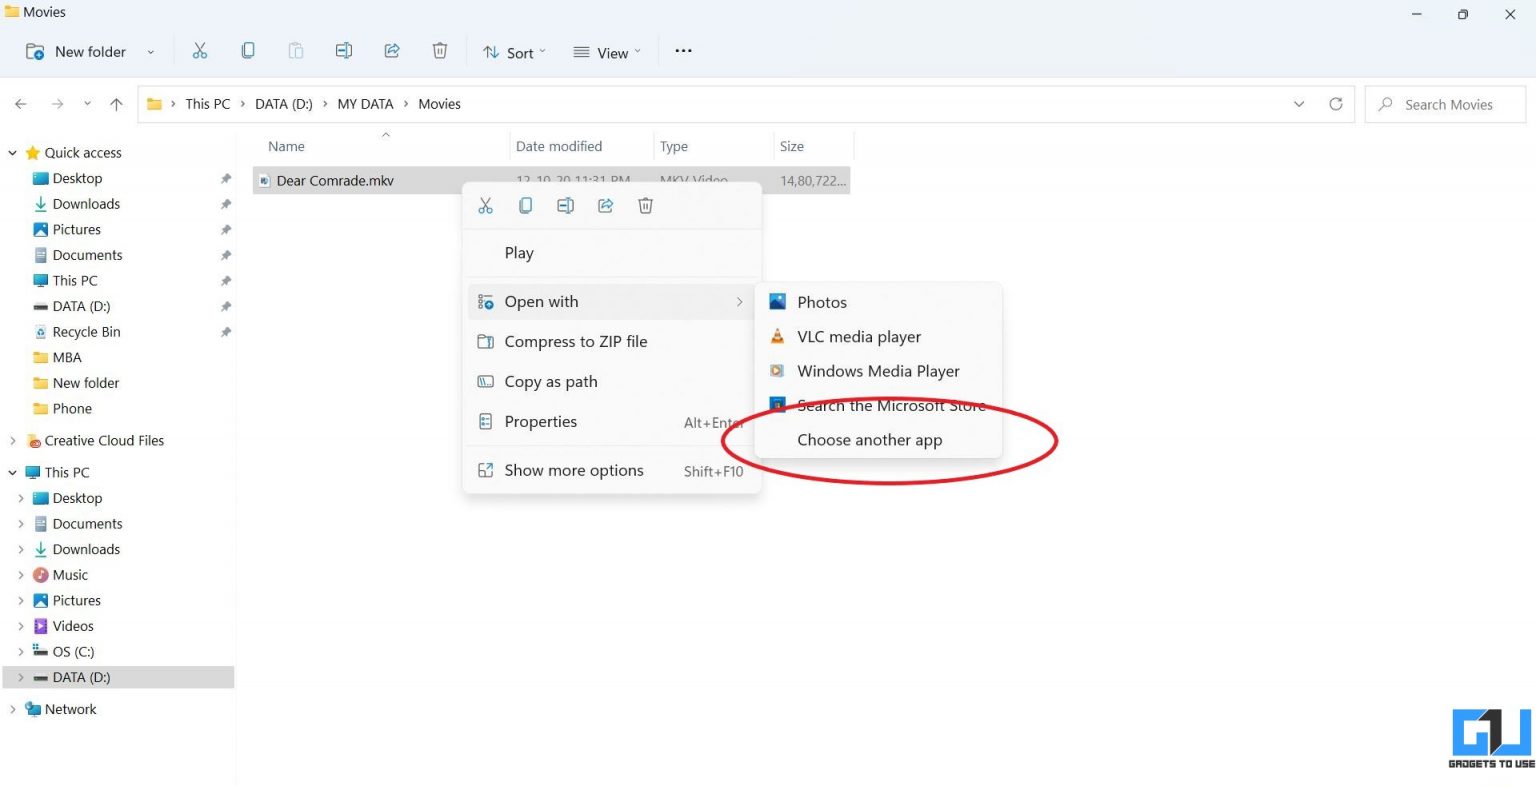Rename the file via the toolbar rename icon

[343, 50]
